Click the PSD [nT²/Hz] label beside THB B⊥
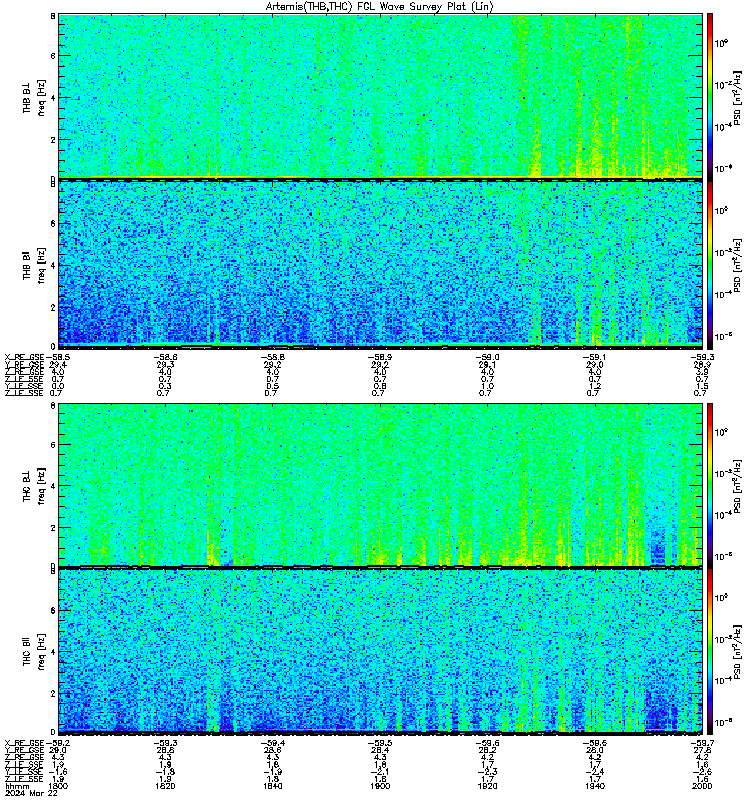Image resolution: width=750 pixels, height=800 pixels. pyautogui.click(x=738, y=98)
